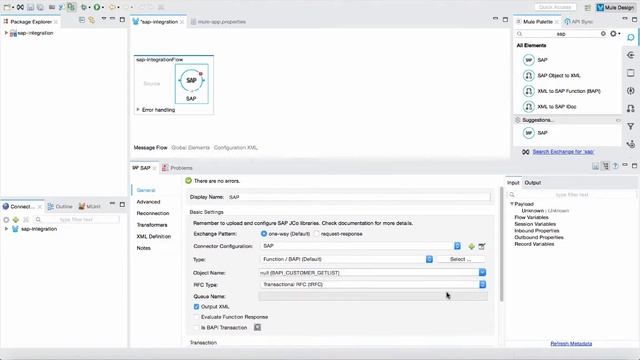This screenshot has width=640, height=360.
Task: Open the Problems tab
Action: pos(177,168)
